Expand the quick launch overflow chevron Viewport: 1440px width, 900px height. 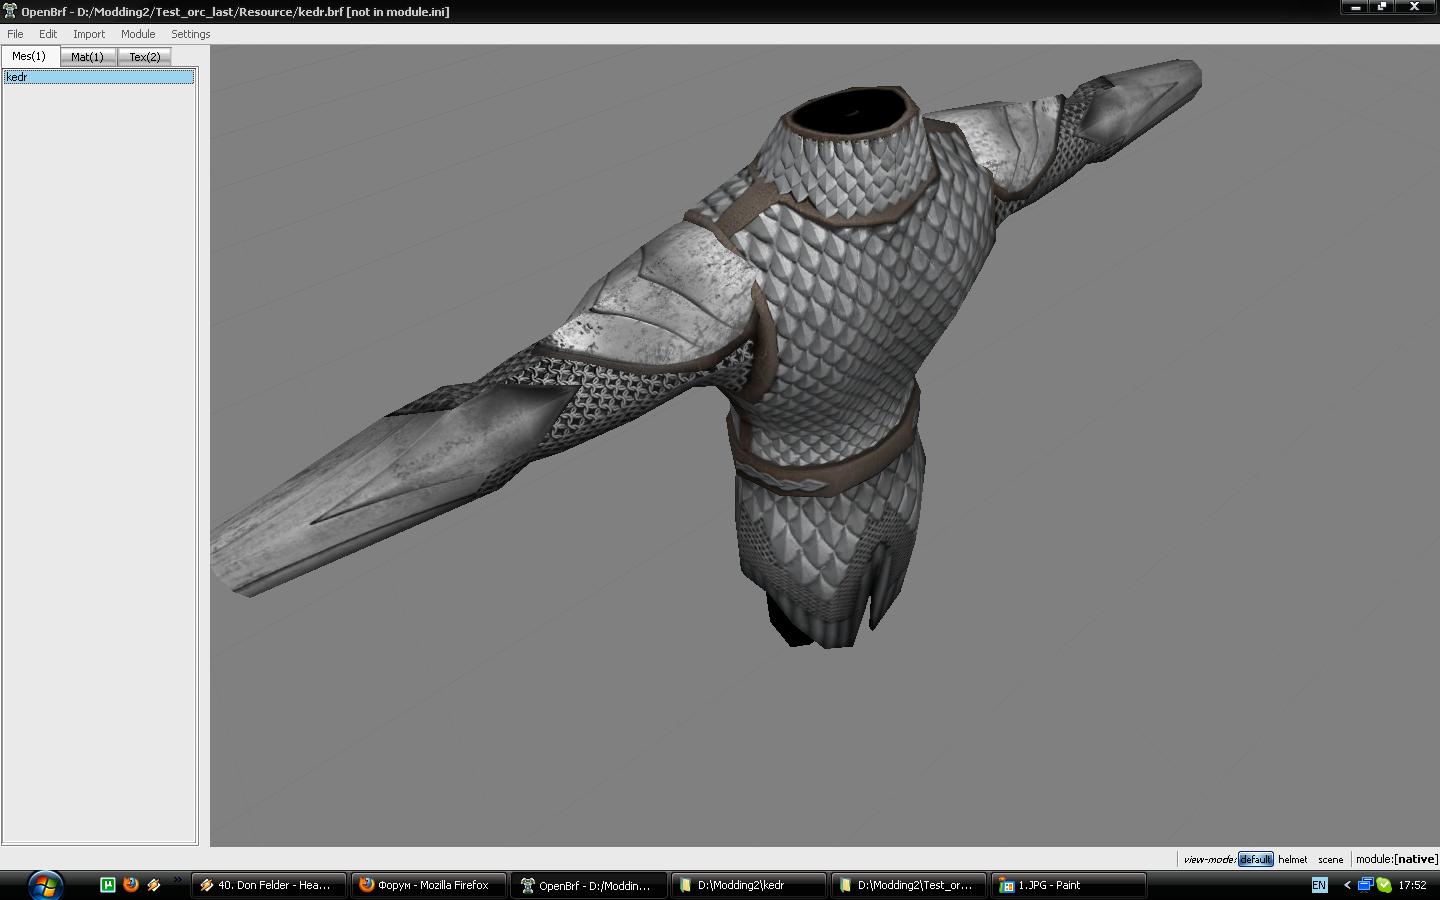click(178, 880)
